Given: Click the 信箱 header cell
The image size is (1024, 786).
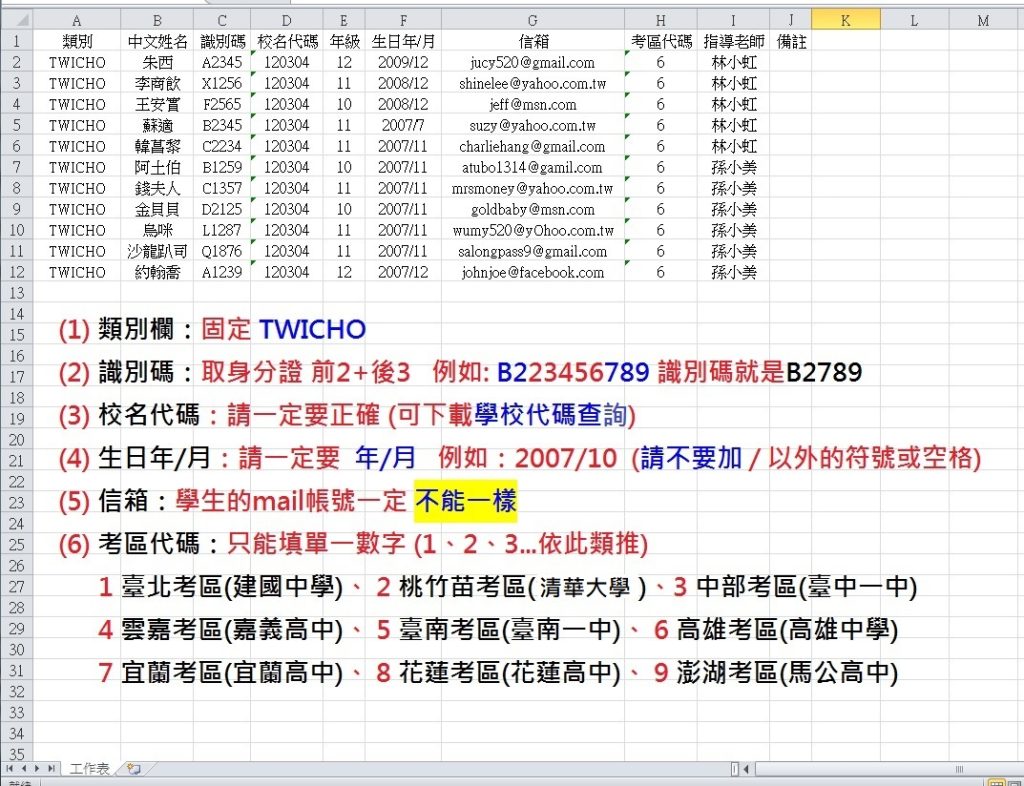Looking at the screenshot, I should tap(532, 41).
